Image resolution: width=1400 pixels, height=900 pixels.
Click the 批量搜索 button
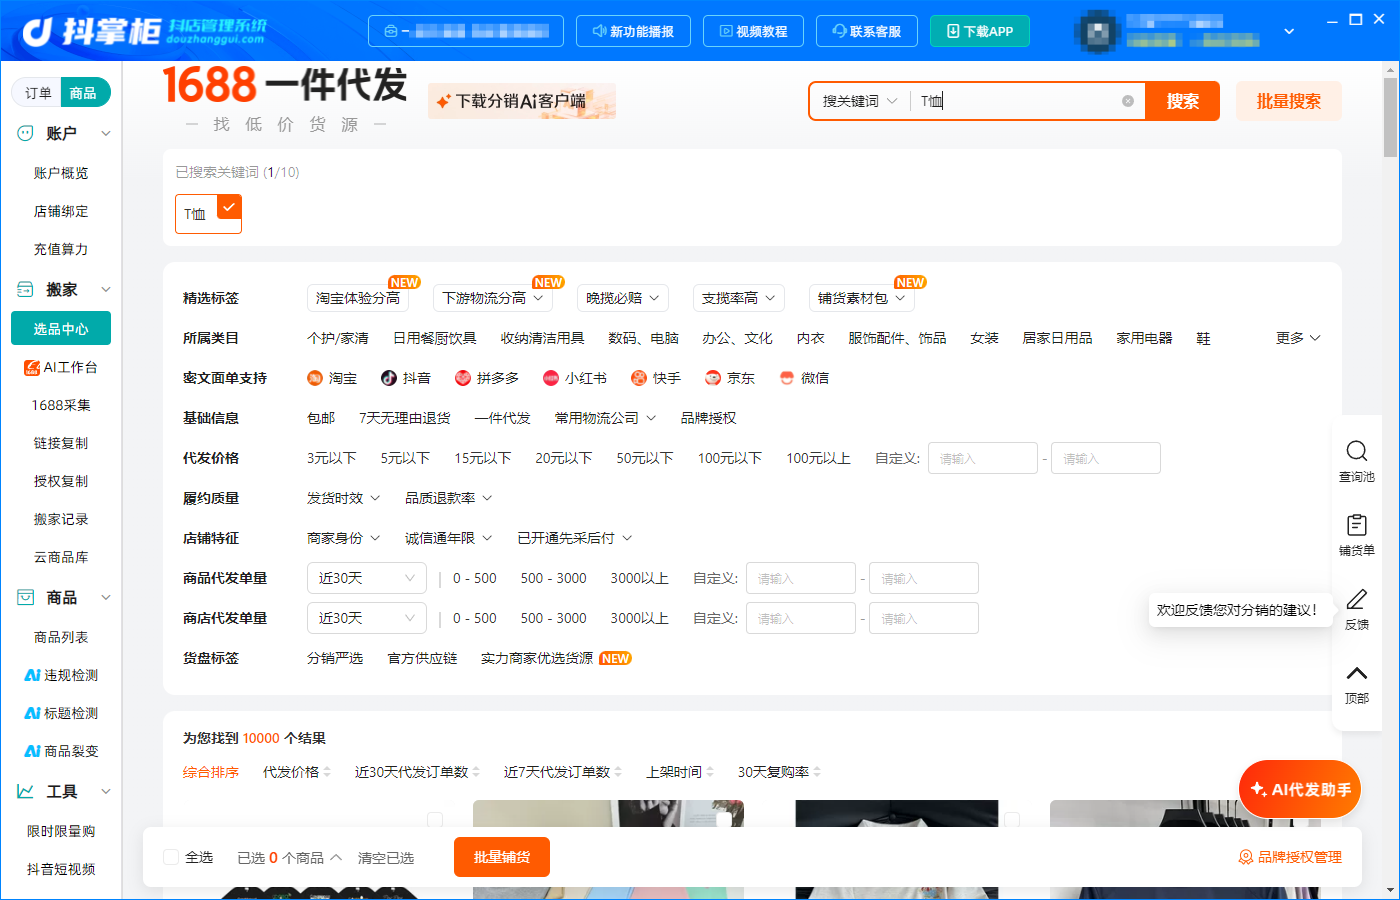click(x=1289, y=101)
